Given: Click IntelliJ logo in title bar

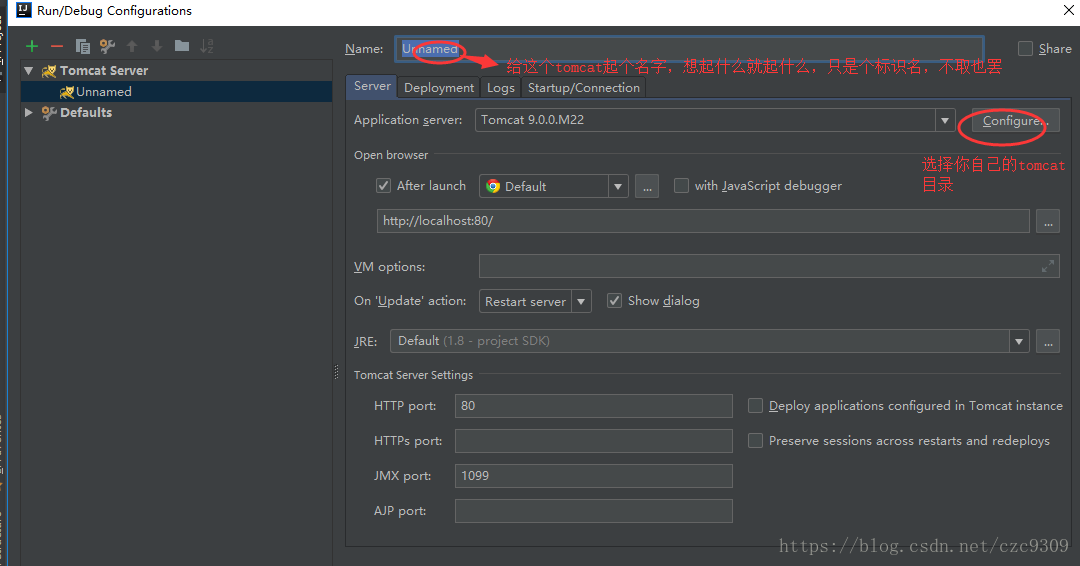Looking at the screenshot, I should tap(23, 10).
